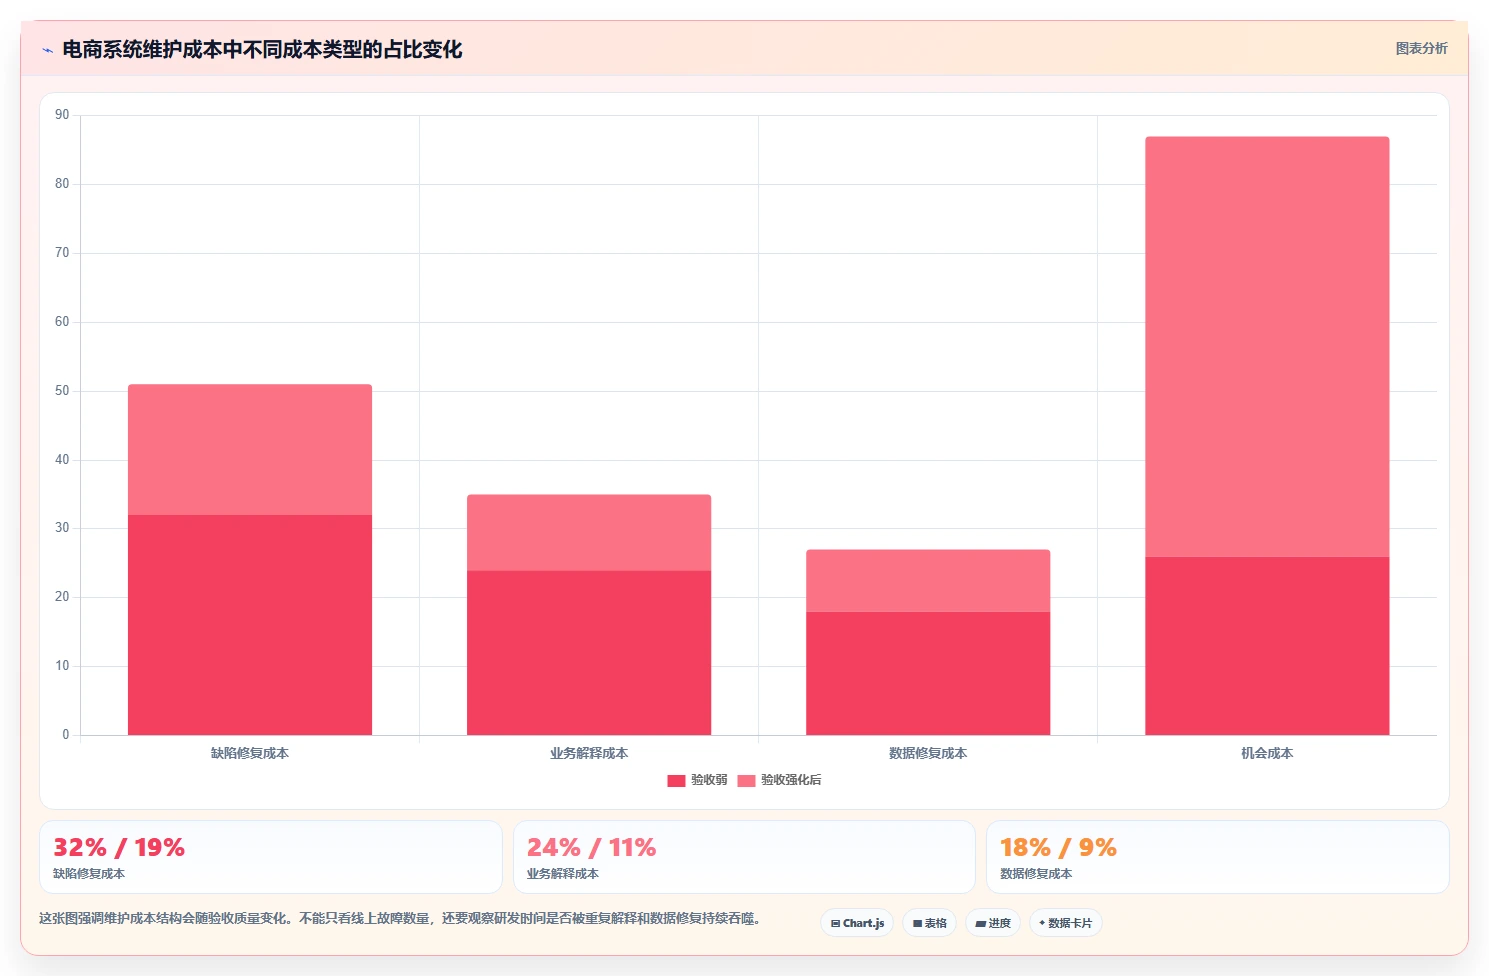Click the lightning icon beside the chart title
Viewport: 1489px width, 976px height.
pos(47,50)
